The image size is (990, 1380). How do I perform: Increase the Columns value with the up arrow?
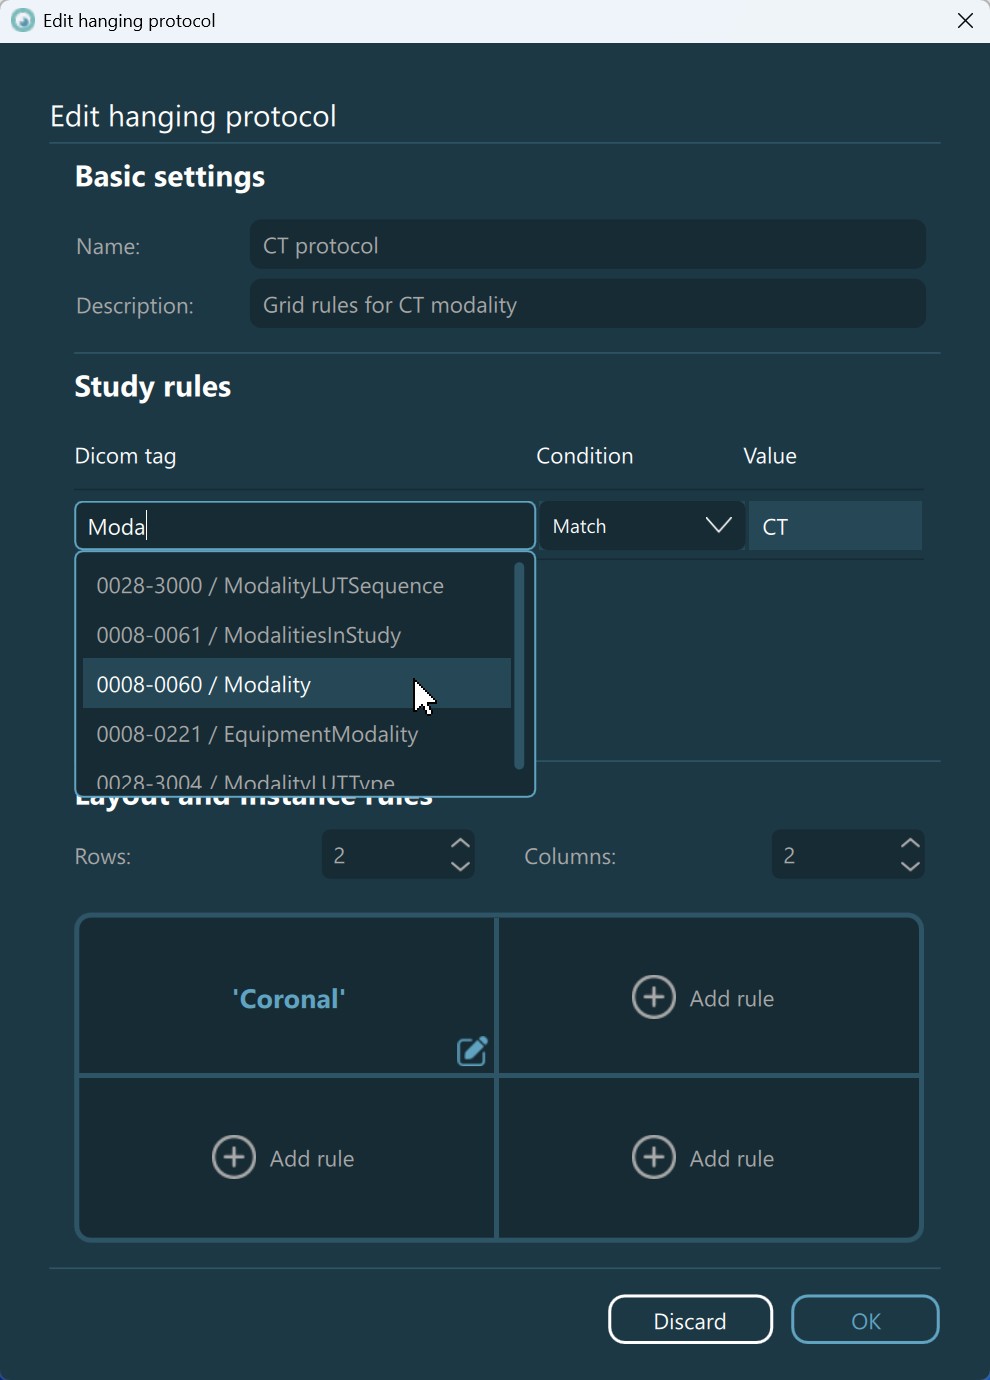coord(910,843)
